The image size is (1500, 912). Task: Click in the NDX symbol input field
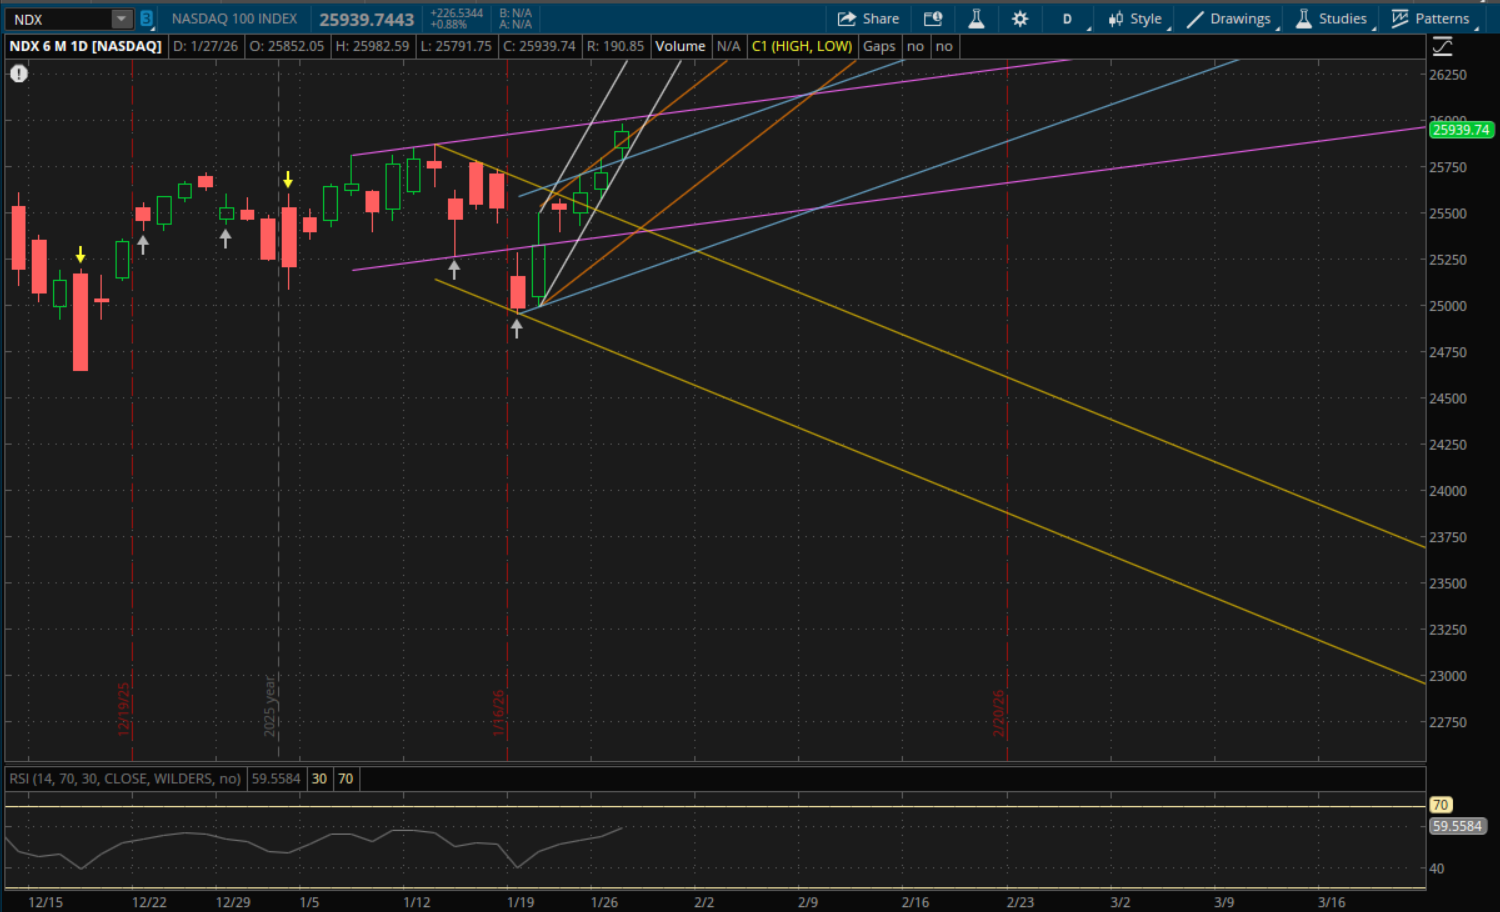(x=58, y=19)
